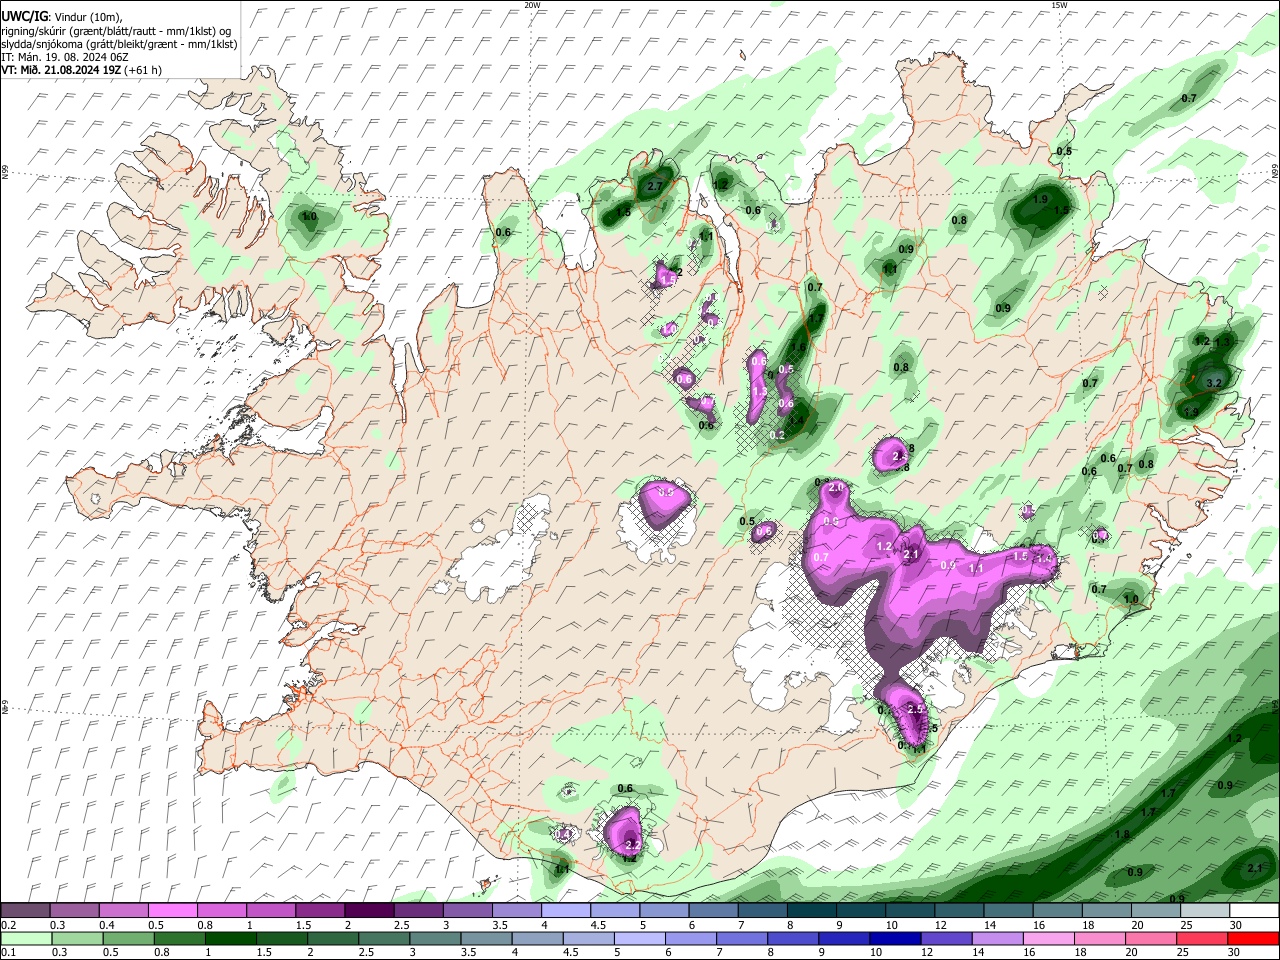Click the '0.1' label of the rain scale
This screenshot has width=1280, height=960.
point(8,953)
